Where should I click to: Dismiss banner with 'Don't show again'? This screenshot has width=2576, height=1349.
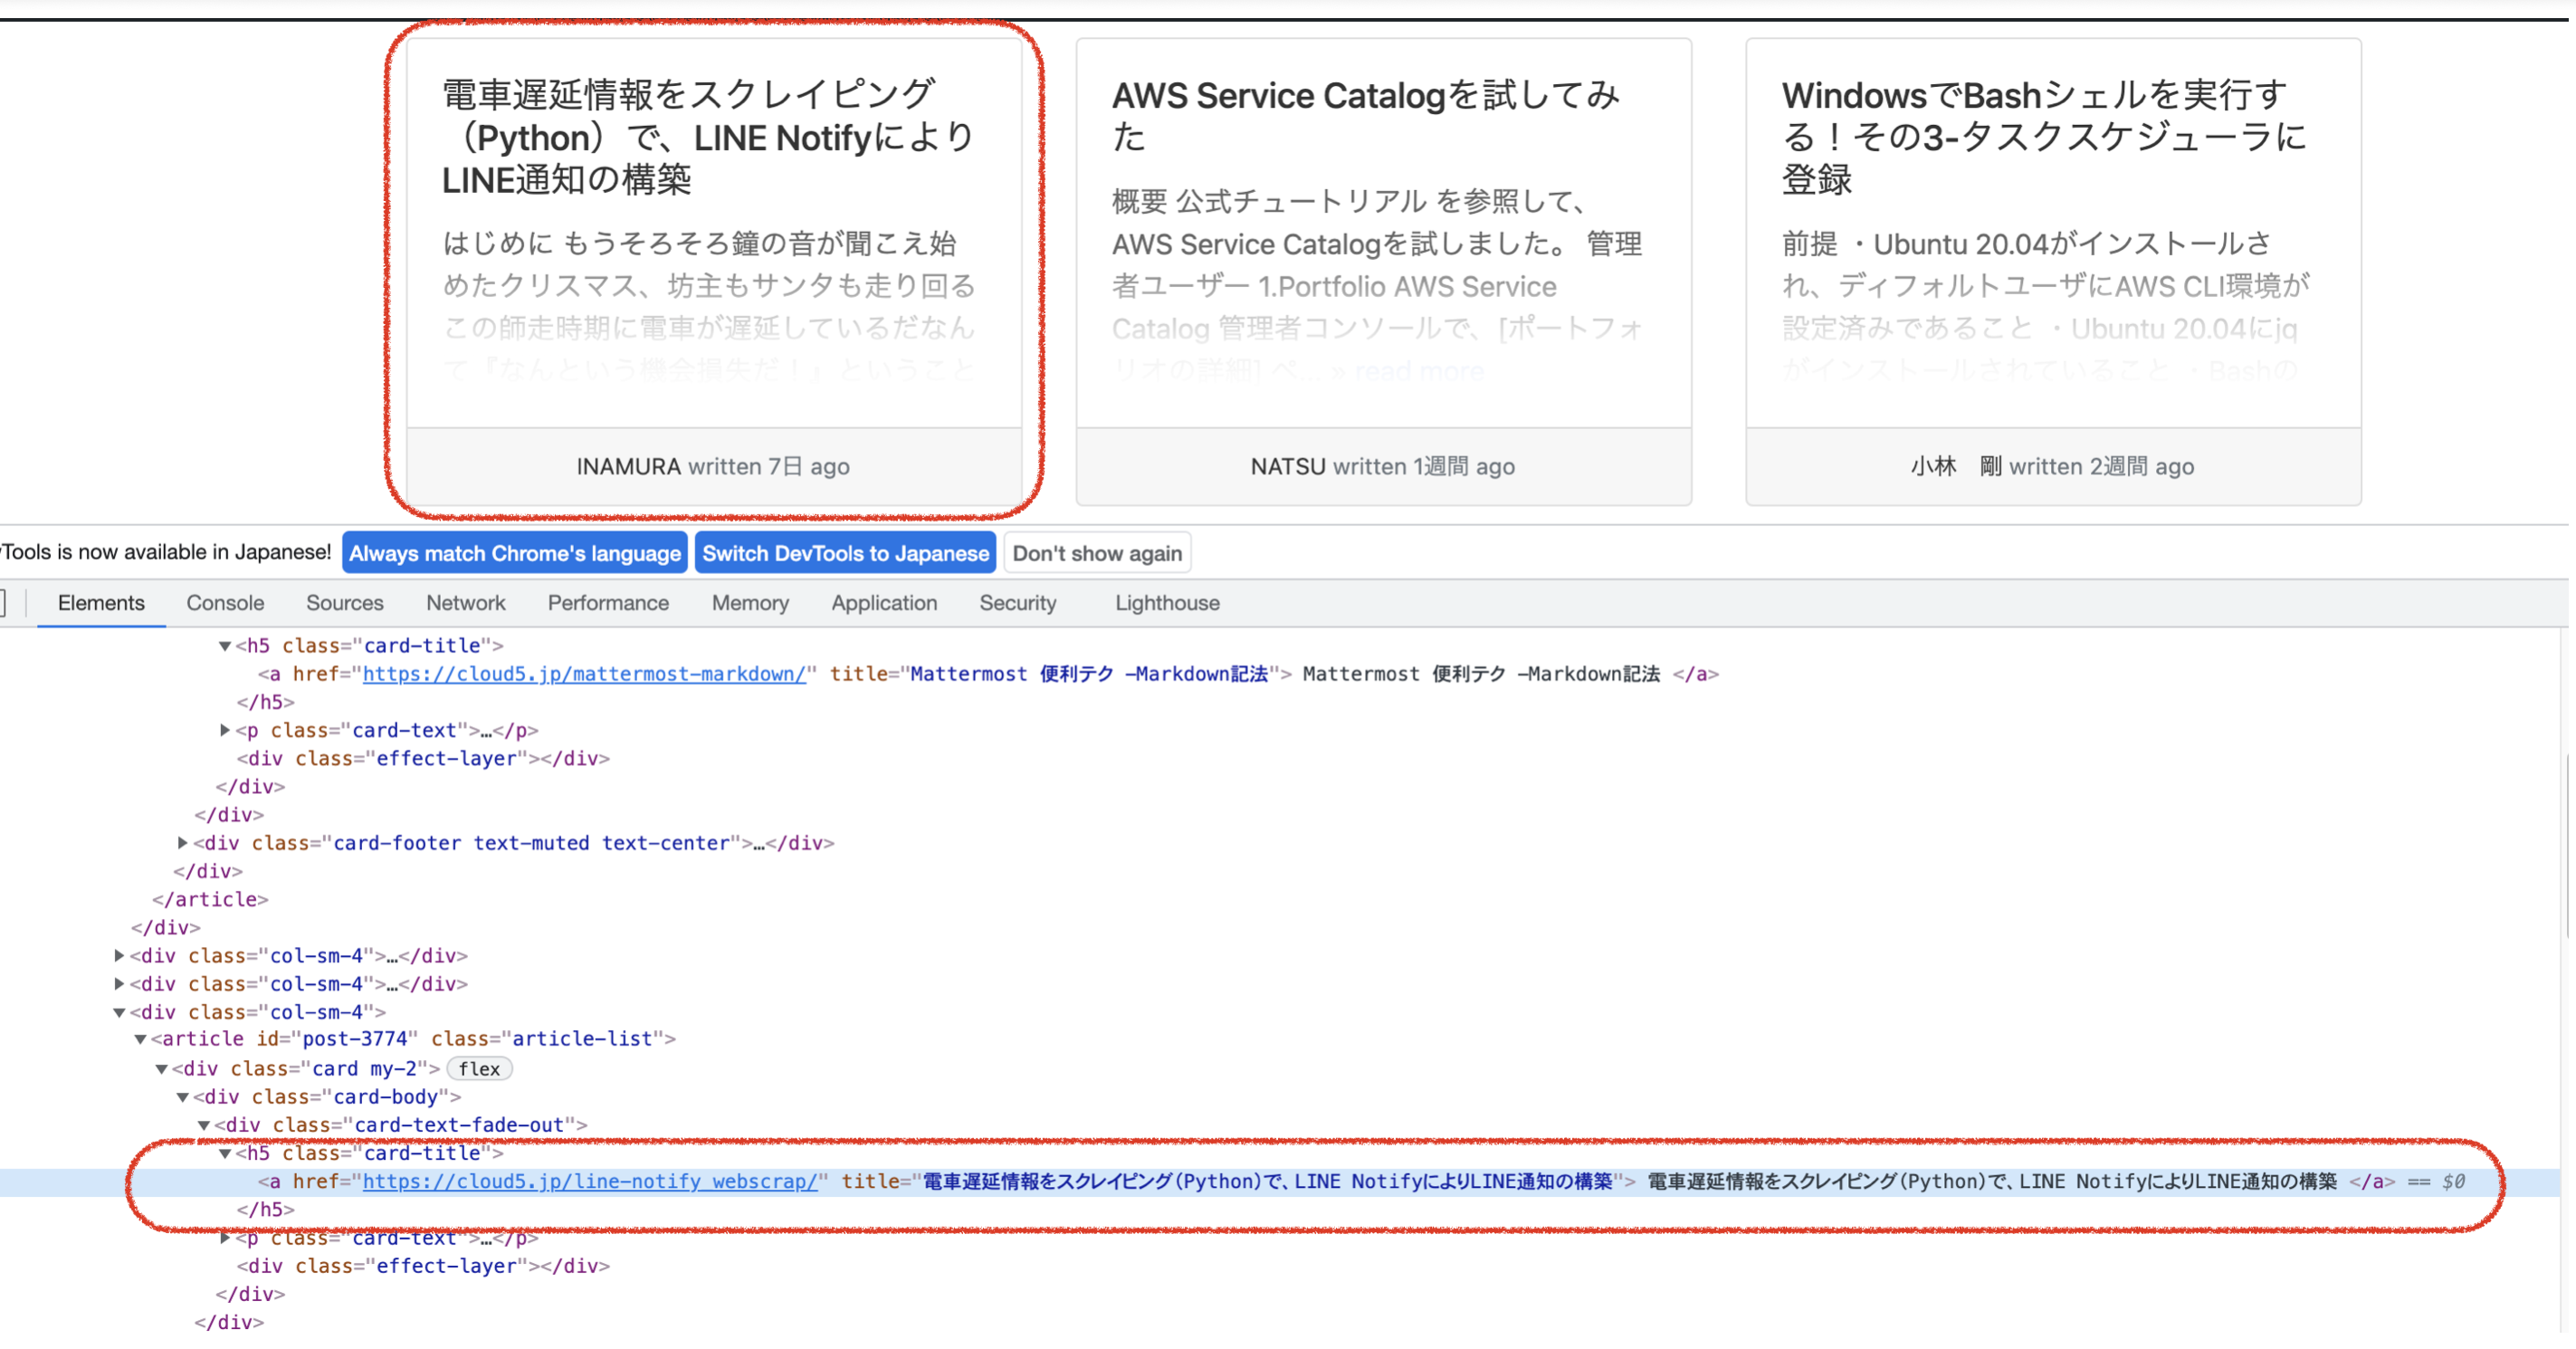1097,552
